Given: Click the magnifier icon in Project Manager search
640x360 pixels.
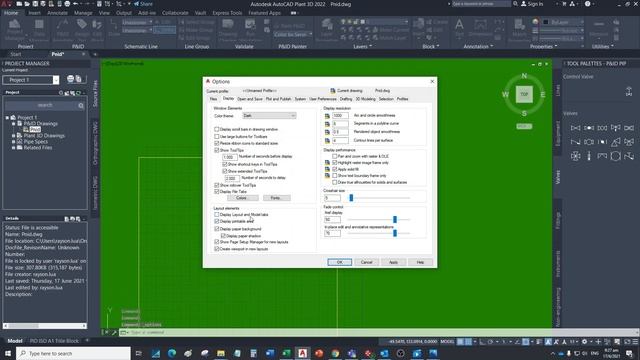Looking at the screenshot, I should 81,106.
